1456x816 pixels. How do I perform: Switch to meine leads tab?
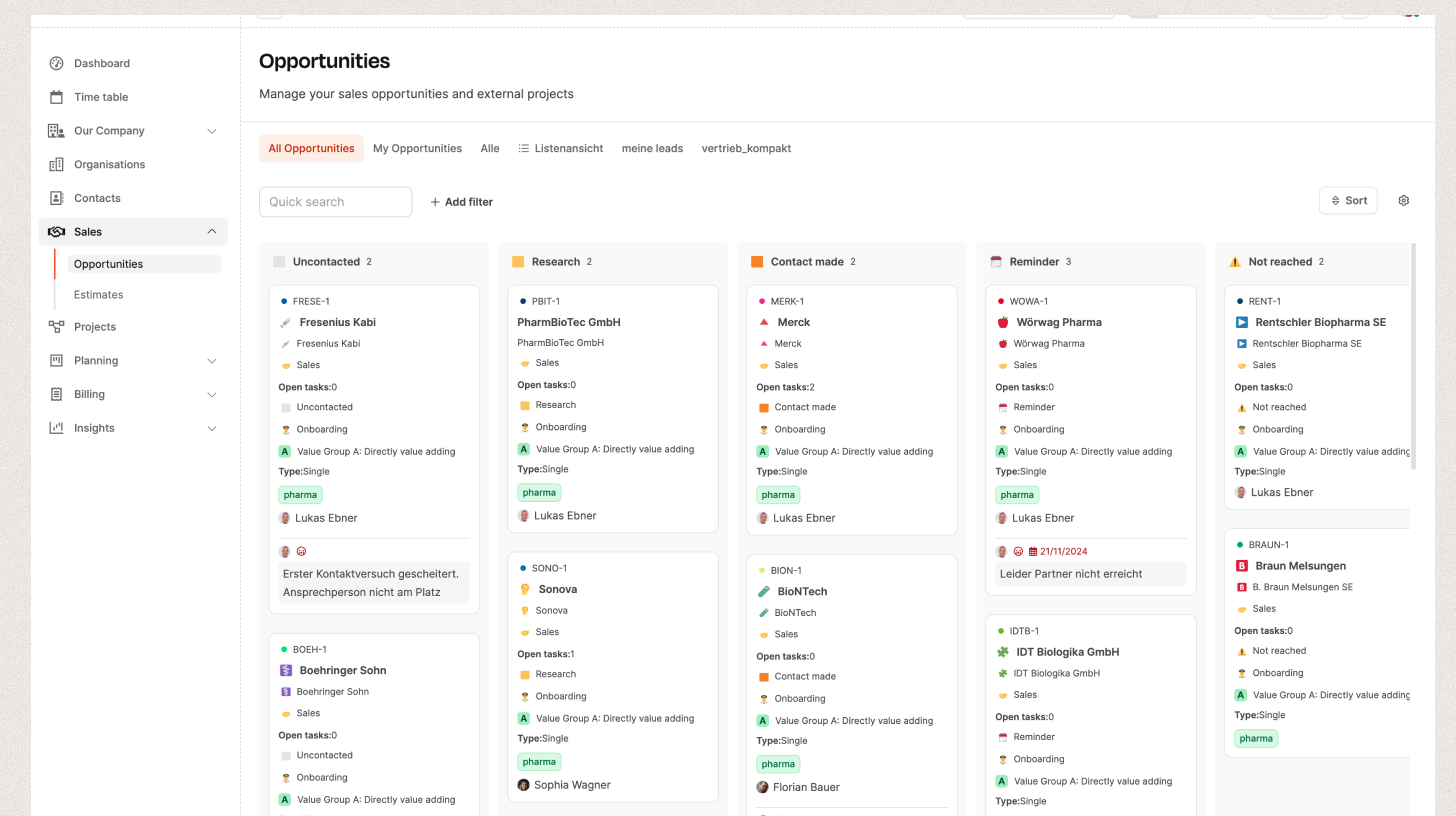(x=652, y=148)
